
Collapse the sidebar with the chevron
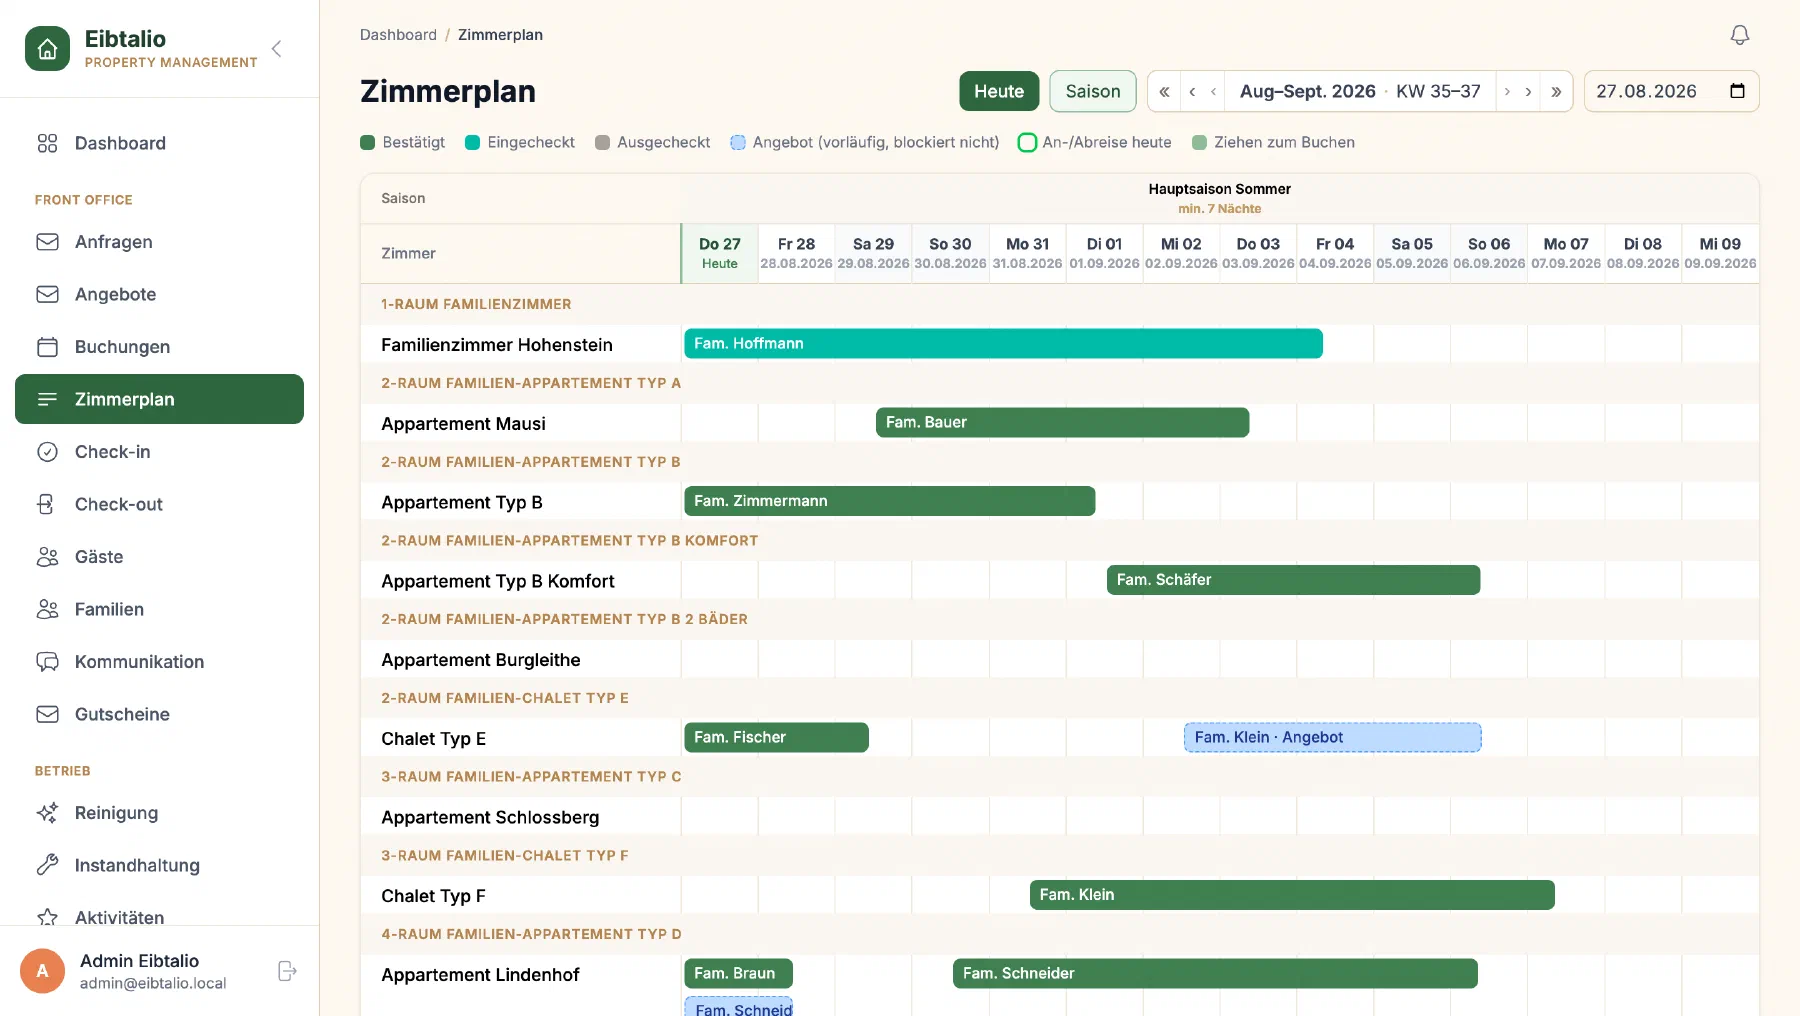coord(277,48)
